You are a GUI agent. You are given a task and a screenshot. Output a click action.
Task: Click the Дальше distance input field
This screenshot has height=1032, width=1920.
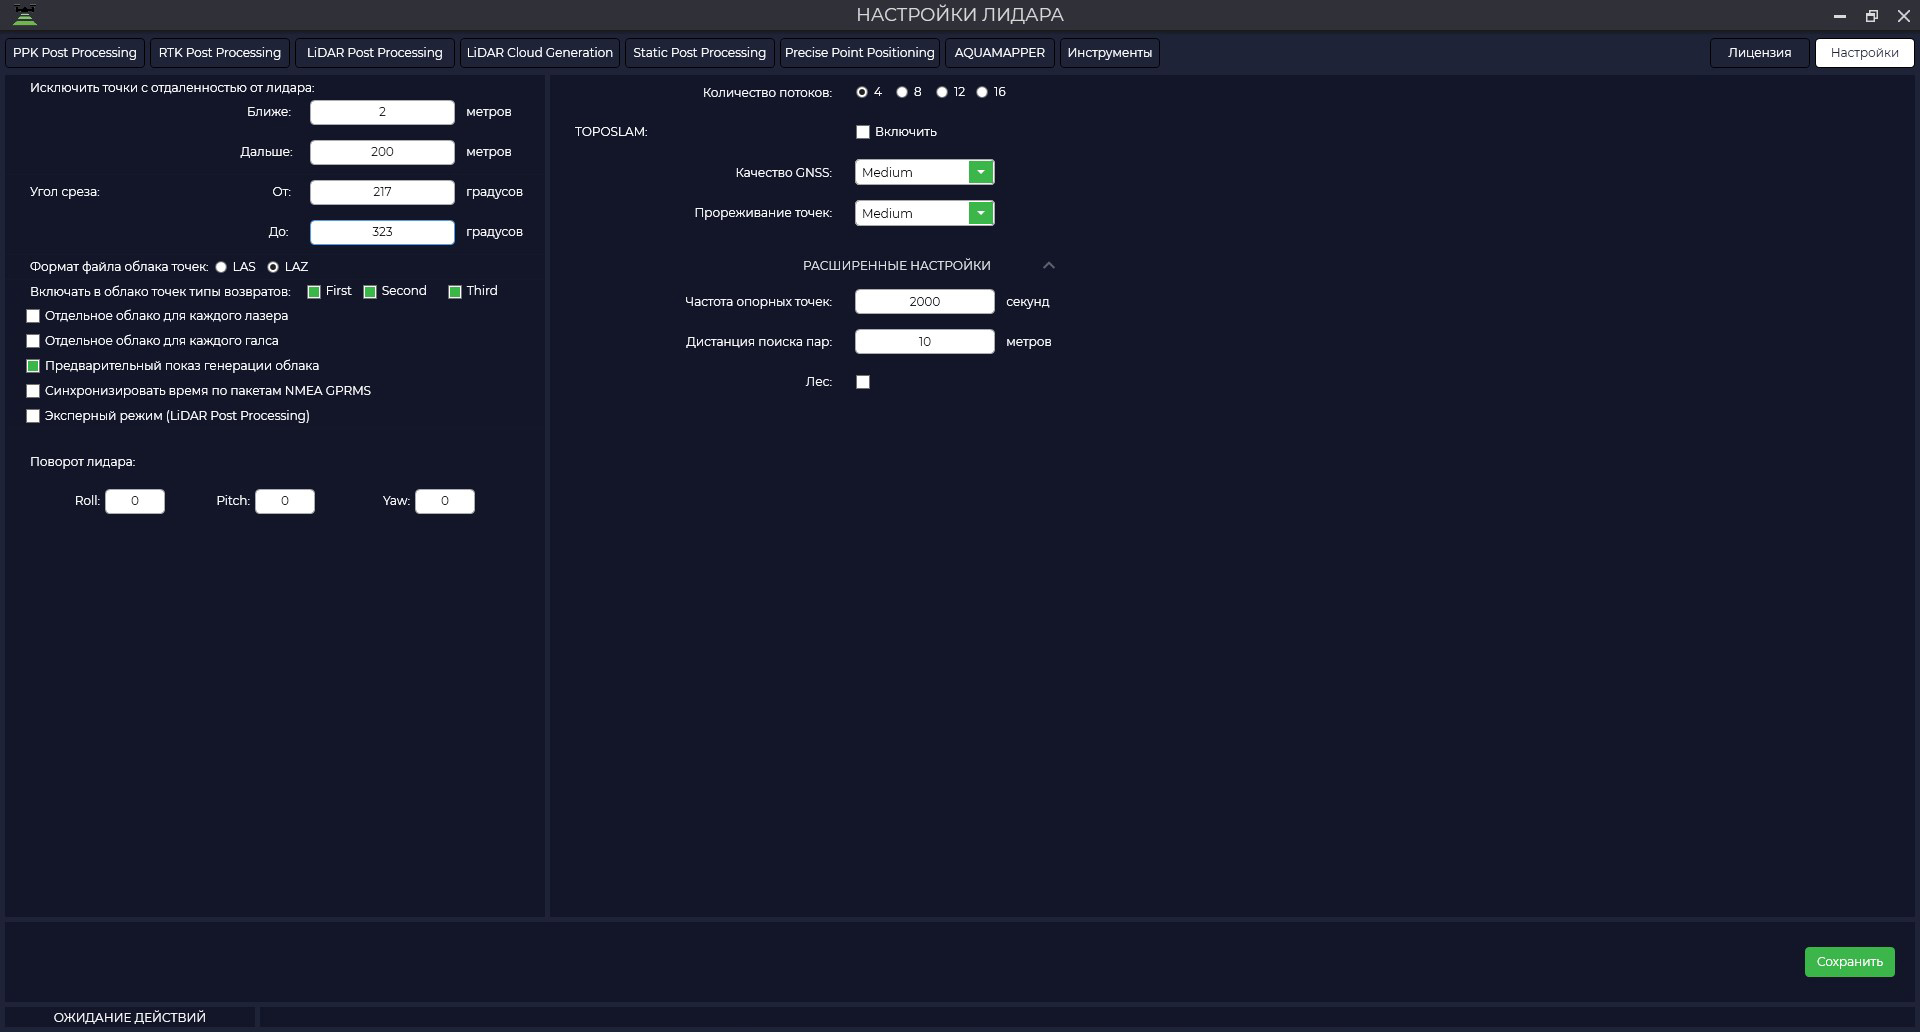click(x=382, y=152)
